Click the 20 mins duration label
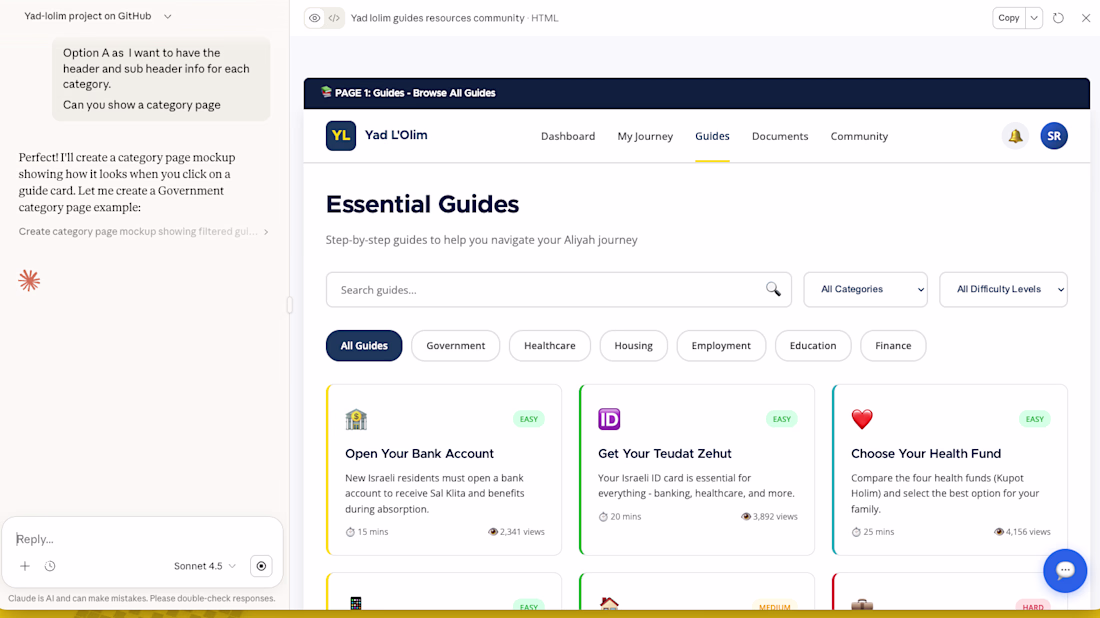1100x618 pixels. [620, 516]
